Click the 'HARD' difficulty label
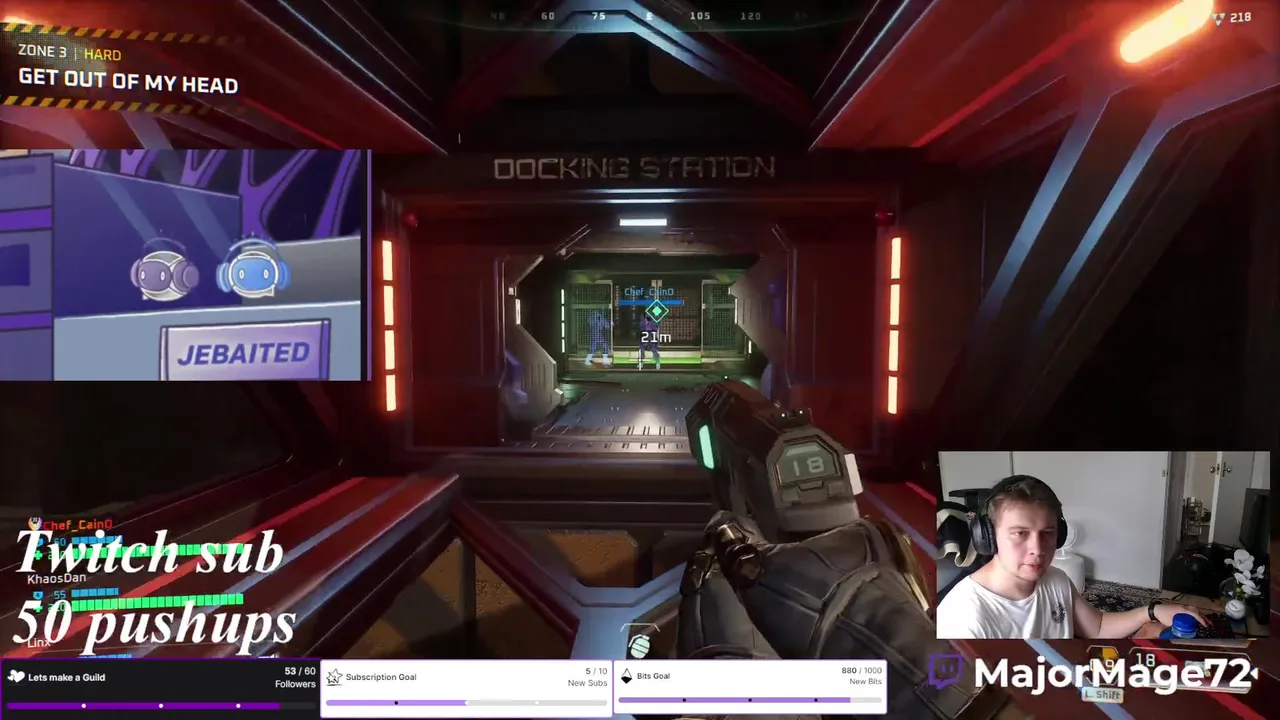The width and height of the screenshot is (1280, 720). pyautogui.click(x=102, y=55)
